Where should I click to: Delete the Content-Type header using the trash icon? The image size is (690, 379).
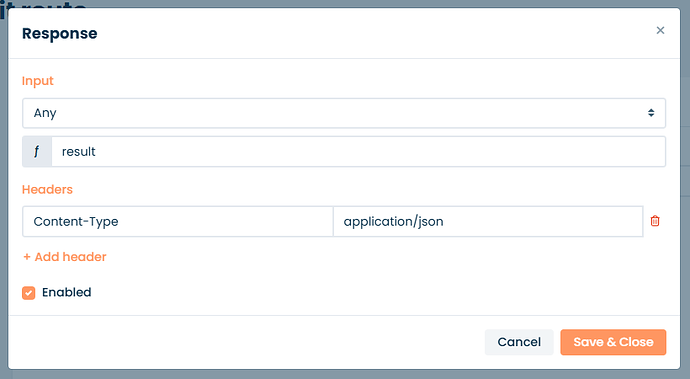coord(655,221)
